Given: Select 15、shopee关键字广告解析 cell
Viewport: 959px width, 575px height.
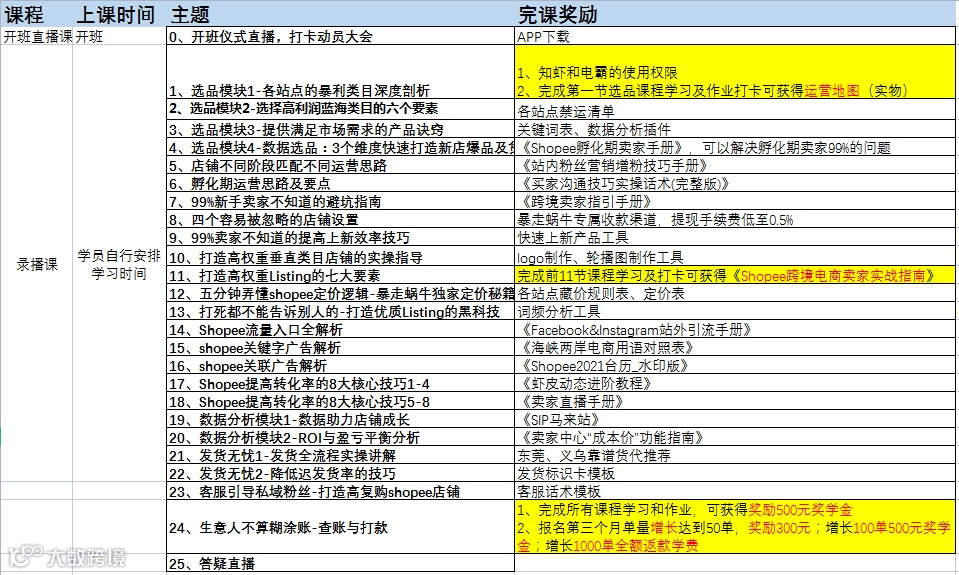Looking at the screenshot, I should [x=340, y=347].
